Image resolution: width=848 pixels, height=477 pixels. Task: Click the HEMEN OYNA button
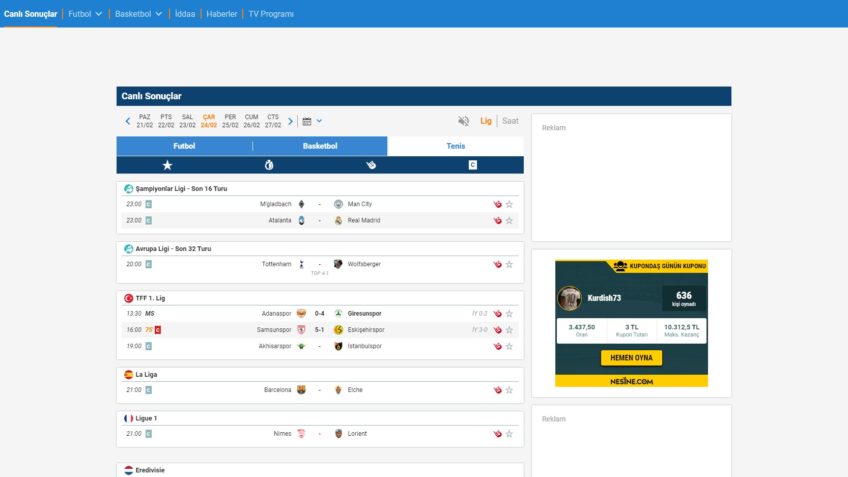pyautogui.click(x=631, y=358)
